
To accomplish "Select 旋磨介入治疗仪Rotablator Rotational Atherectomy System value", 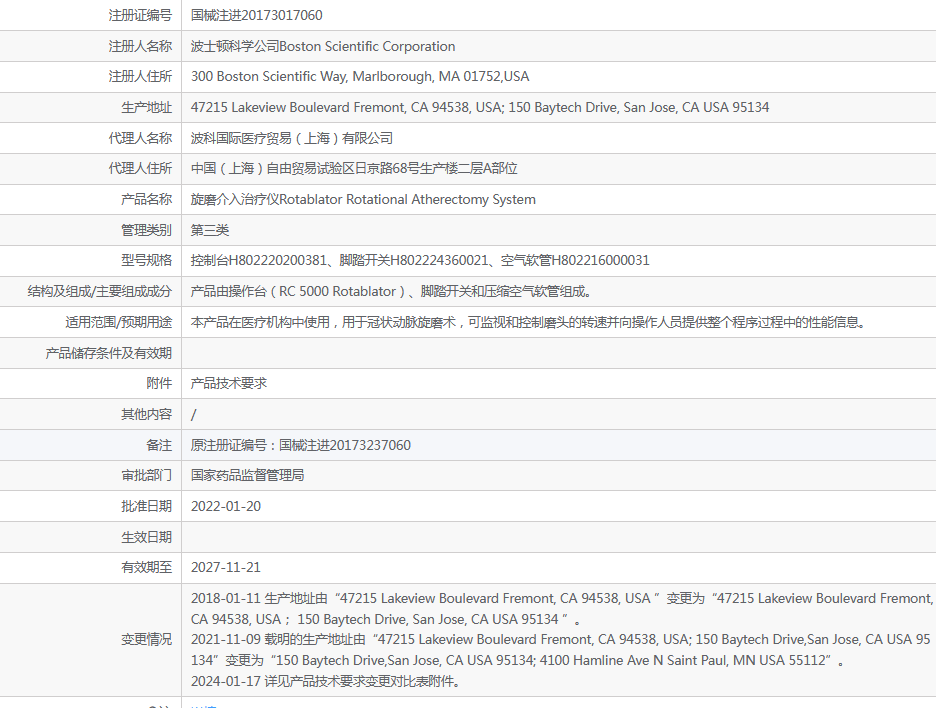I will [363, 199].
